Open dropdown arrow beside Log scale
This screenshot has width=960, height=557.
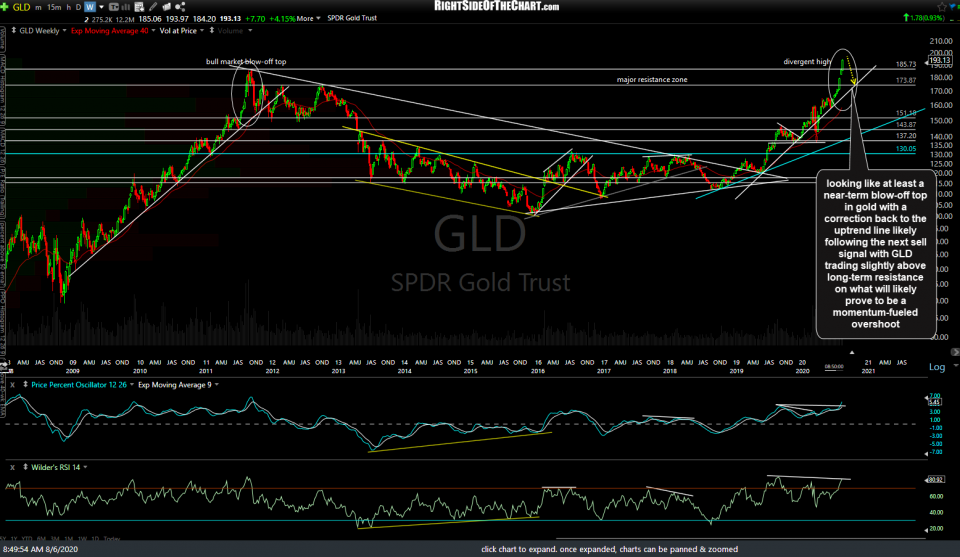pyautogui.click(x=955, y=366)
